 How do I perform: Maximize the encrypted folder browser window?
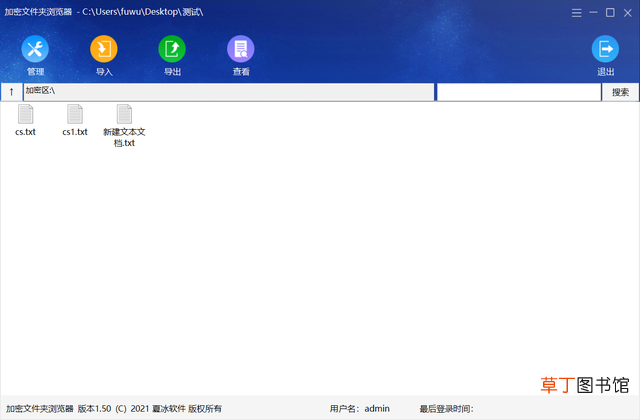pyautogui.click(x=610, y=13)
